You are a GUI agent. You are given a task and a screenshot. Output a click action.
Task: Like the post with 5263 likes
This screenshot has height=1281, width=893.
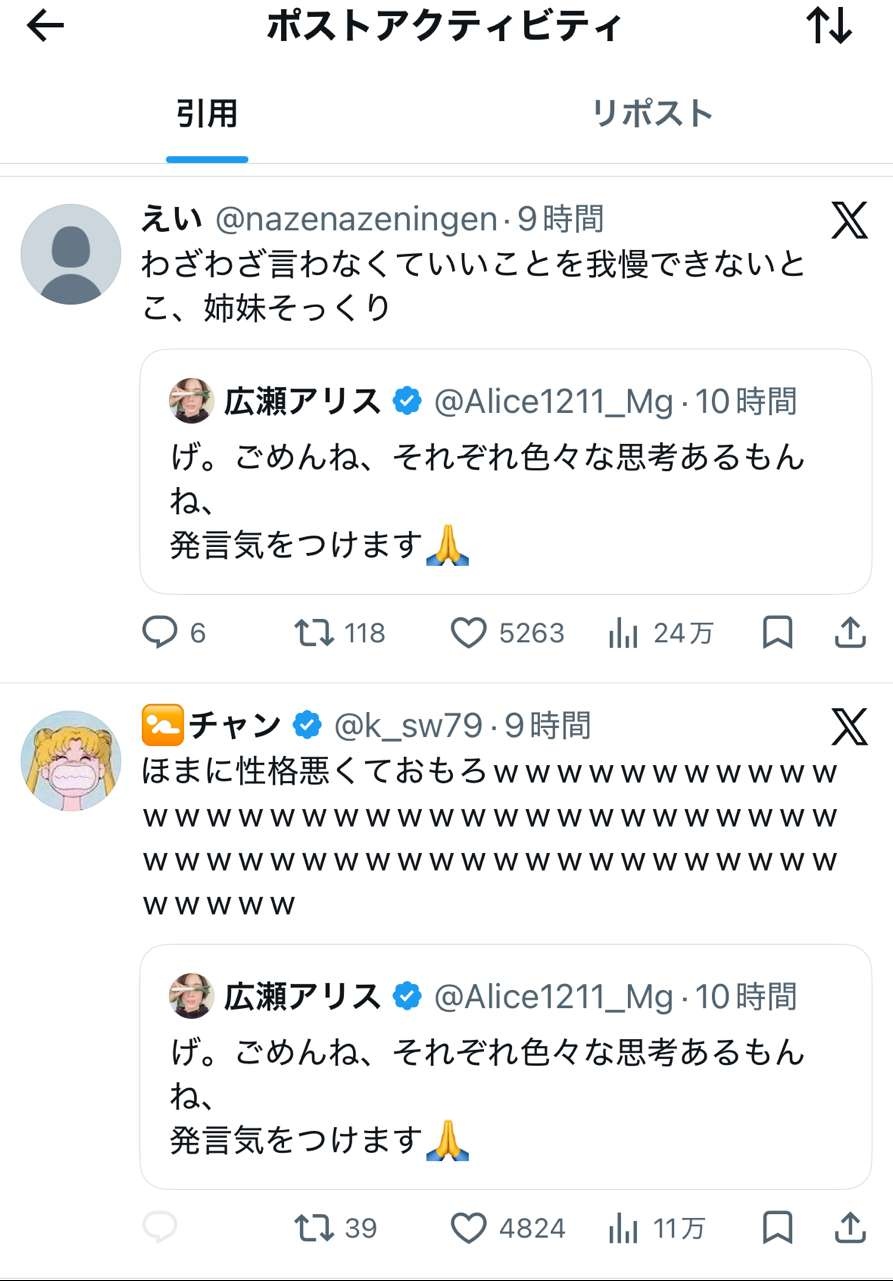pyautogui.click(x=468, y=632)
